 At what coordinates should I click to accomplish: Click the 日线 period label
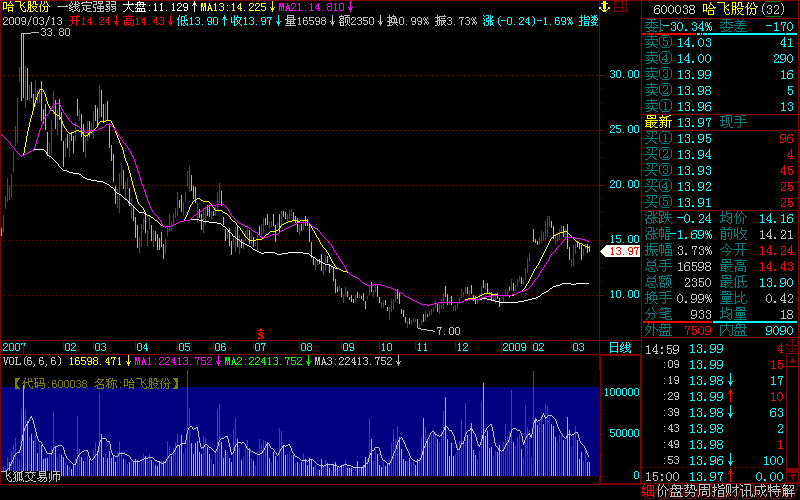620,348
